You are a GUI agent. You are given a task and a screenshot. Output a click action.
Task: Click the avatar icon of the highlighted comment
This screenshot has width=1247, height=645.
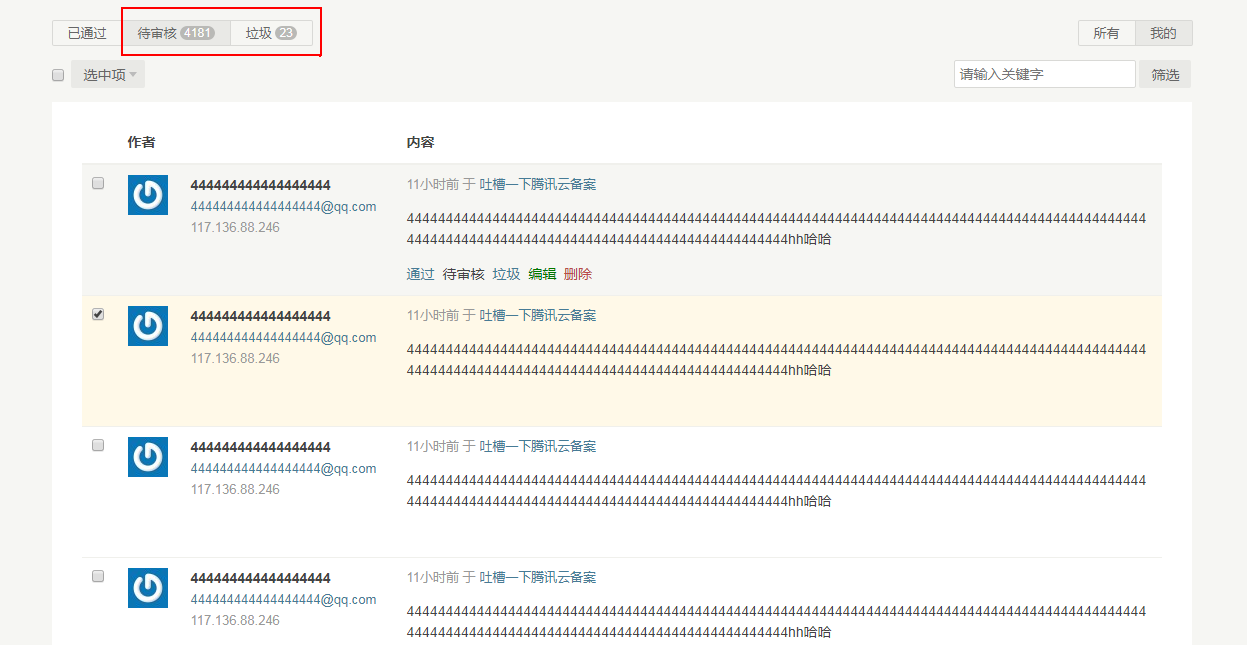(x=147, y=326)
